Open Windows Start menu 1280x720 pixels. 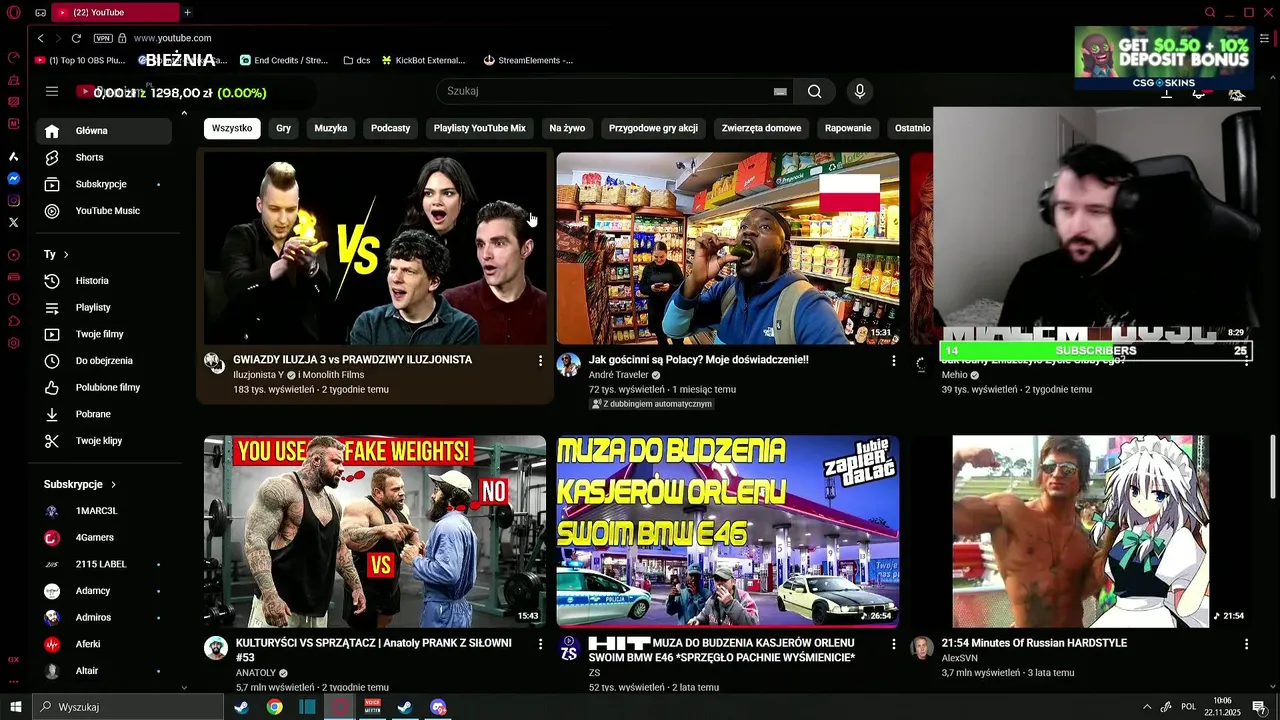click(15, 707)
